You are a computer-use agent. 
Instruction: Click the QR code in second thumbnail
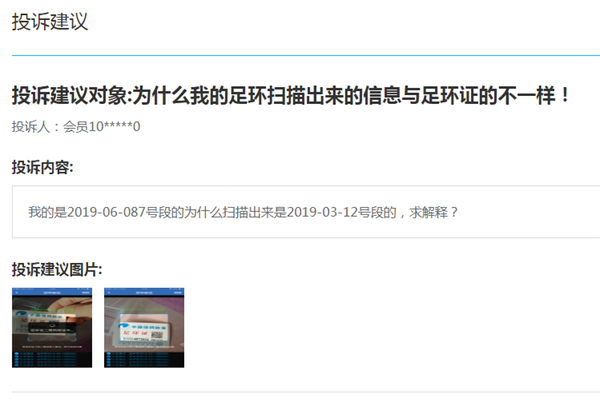point(157,335)
